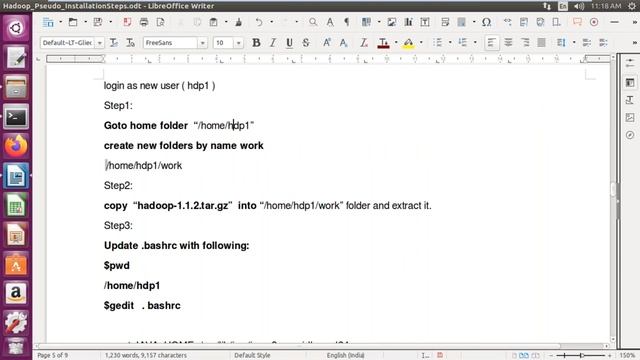Update selected paragraph style
The image size is (640, 360).
[114, 42]
